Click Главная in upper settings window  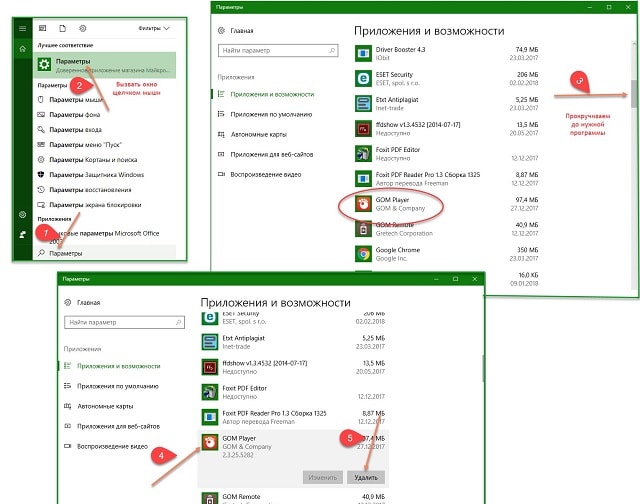236,31
